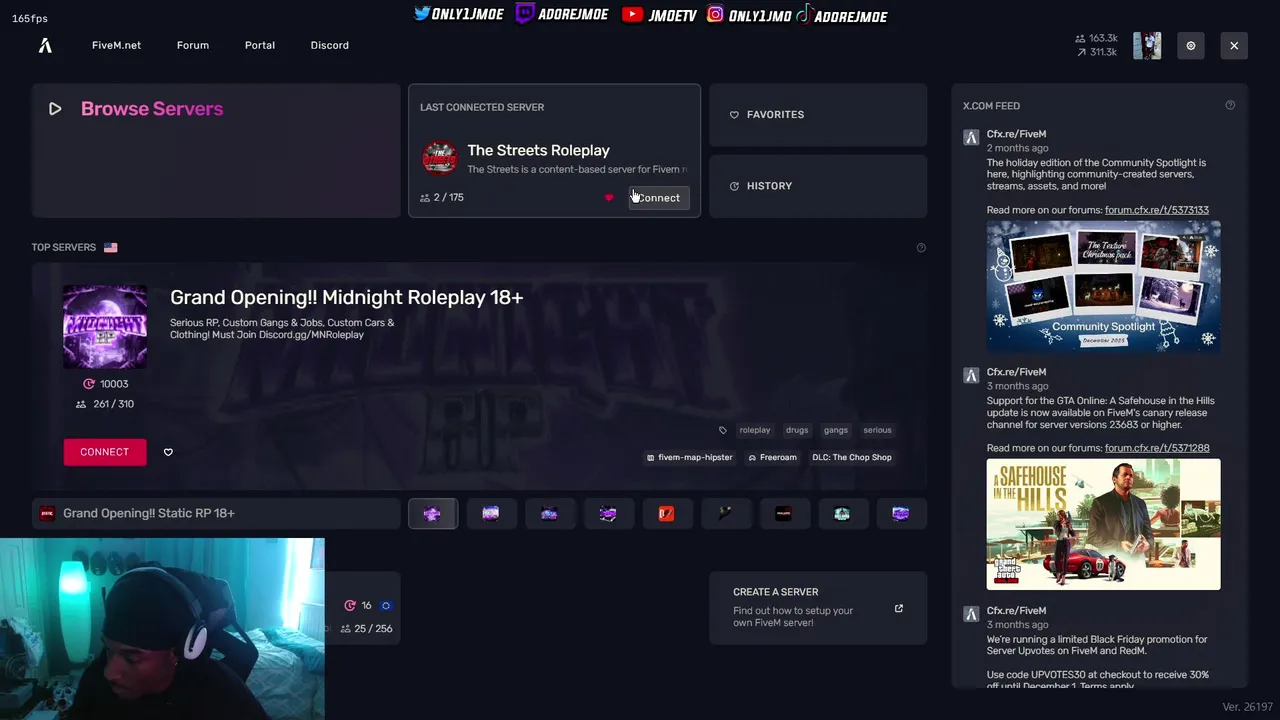The width and height of the screenshot is (1280, 720).
Task: Favorite Midnight Roleplay with heart icon
Action: 168,452
